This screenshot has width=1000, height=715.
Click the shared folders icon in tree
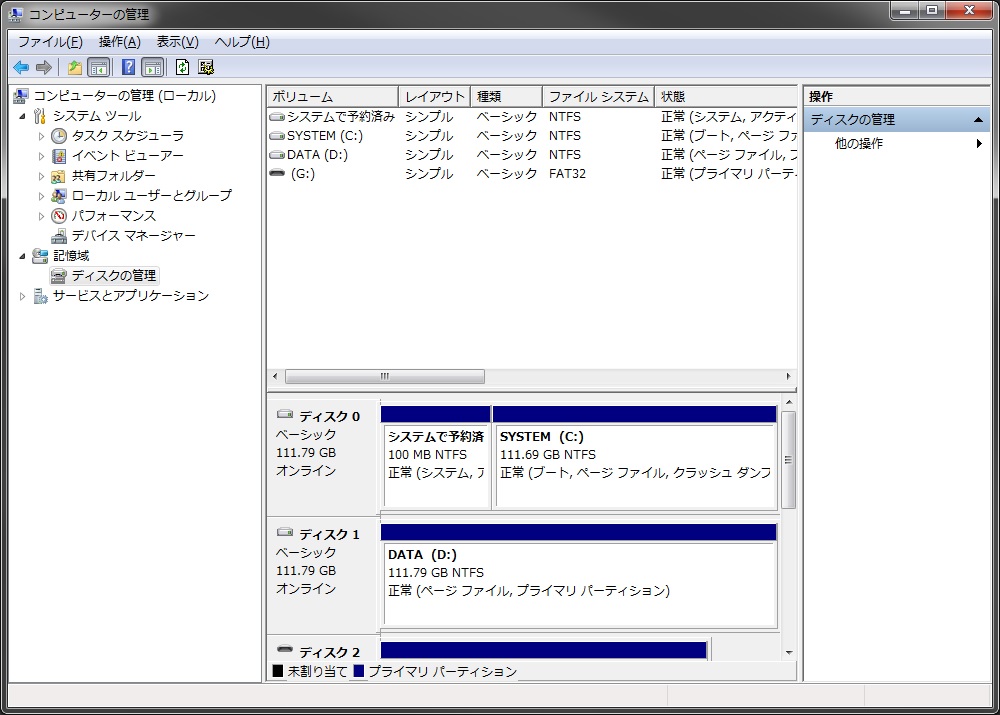[x=59, y=176]
